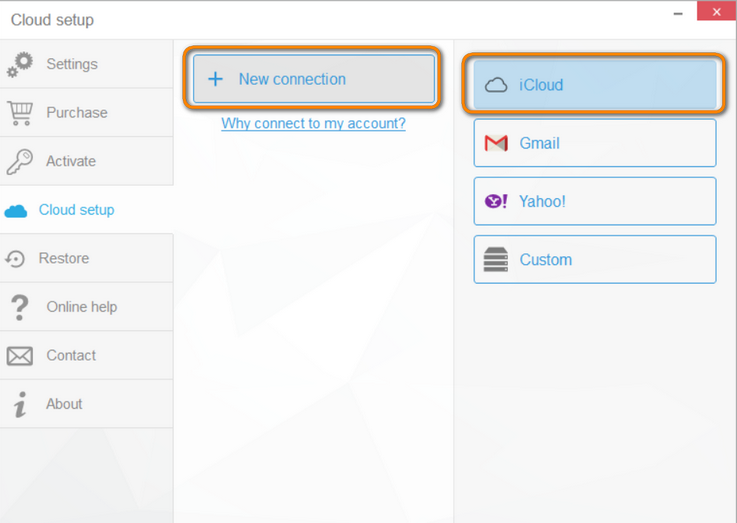Click the About info icon
The height and width of the screenshot is (523, 737).
click(x=20, y=405)
